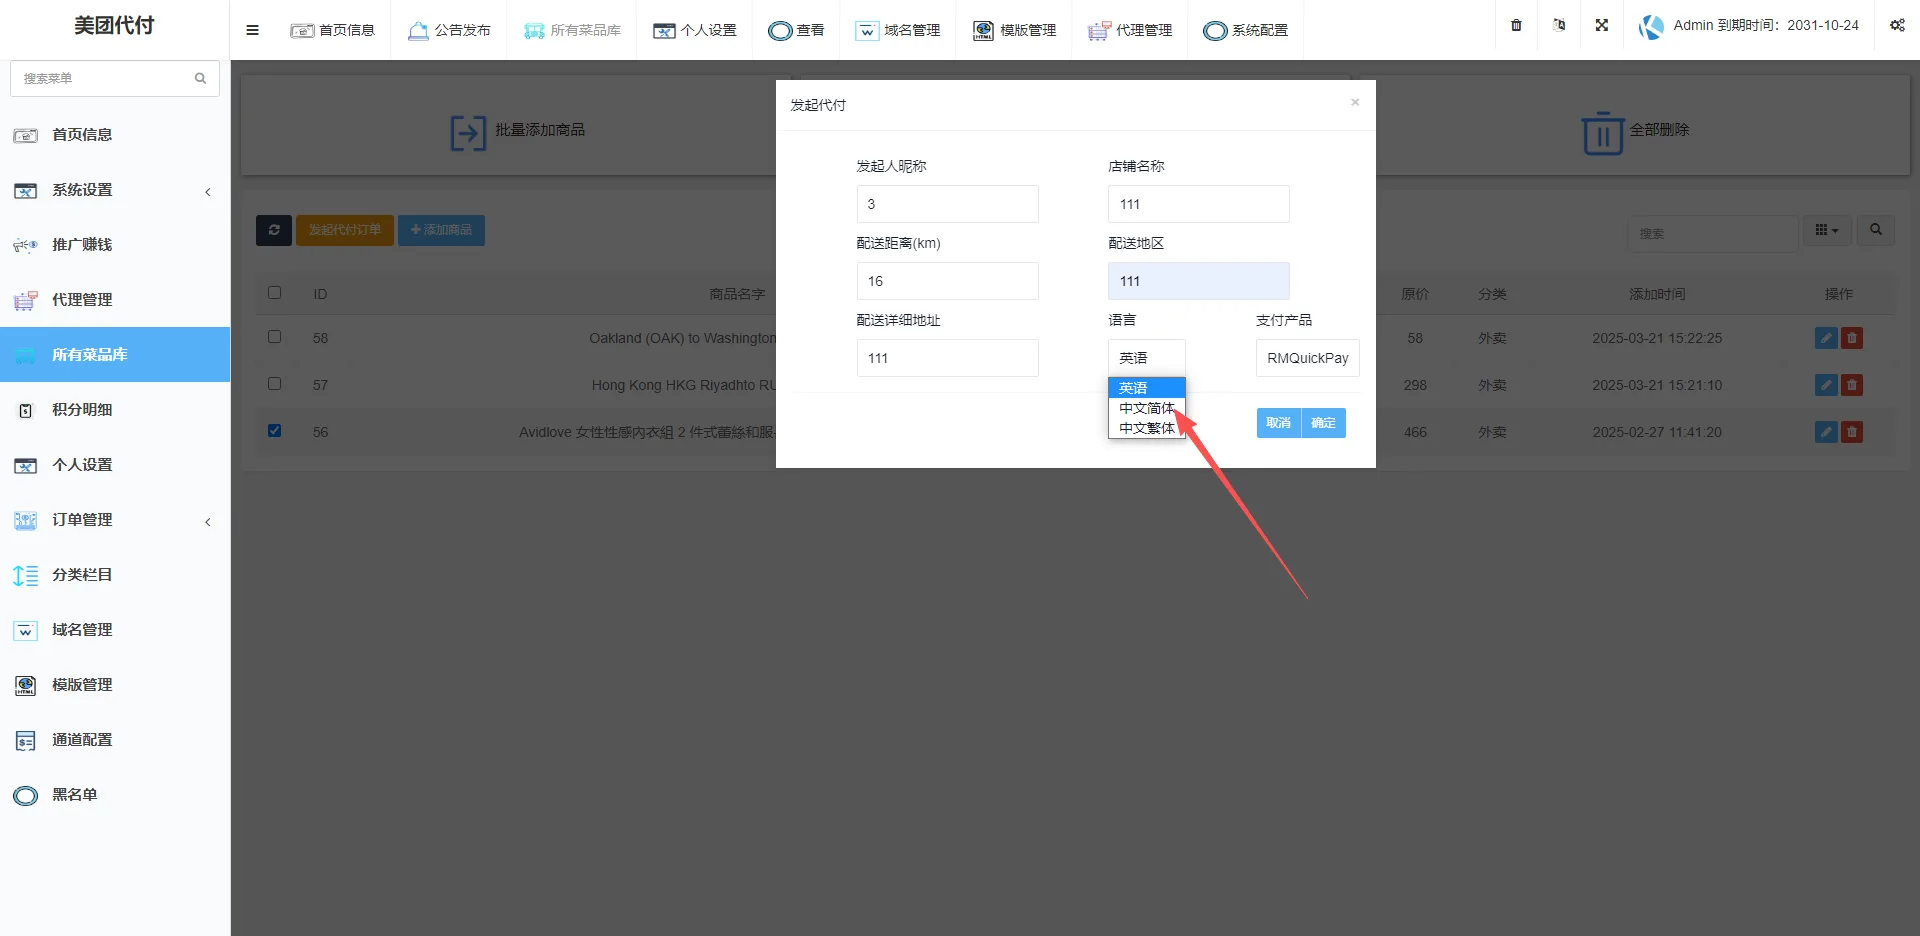Screen dimensions: 1920x936
Task: Click the table search magnifier button
Action: point(1875,230)
